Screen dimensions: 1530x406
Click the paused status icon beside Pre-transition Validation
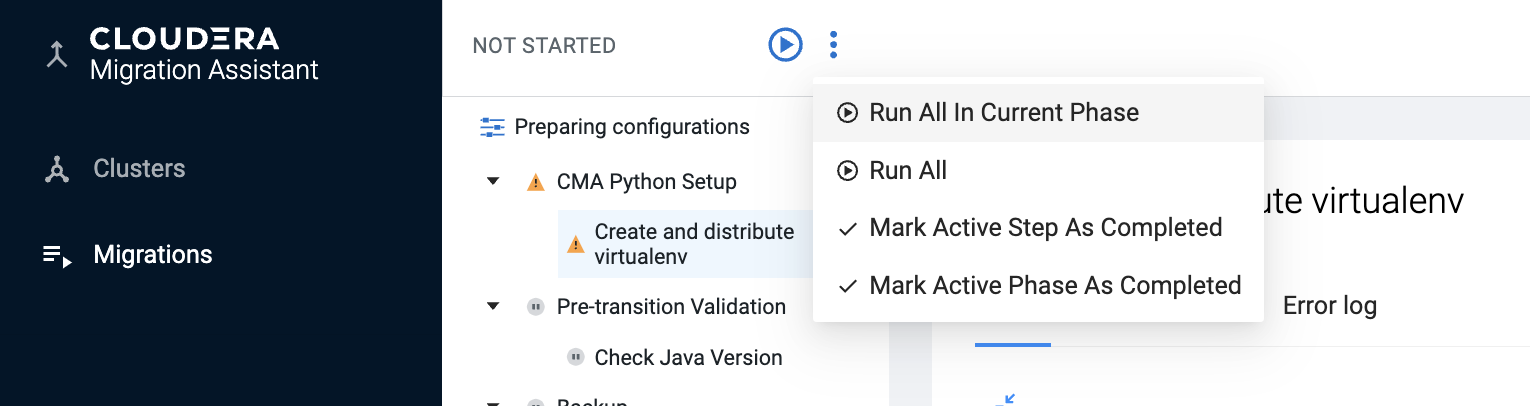[x=536, y=307]
